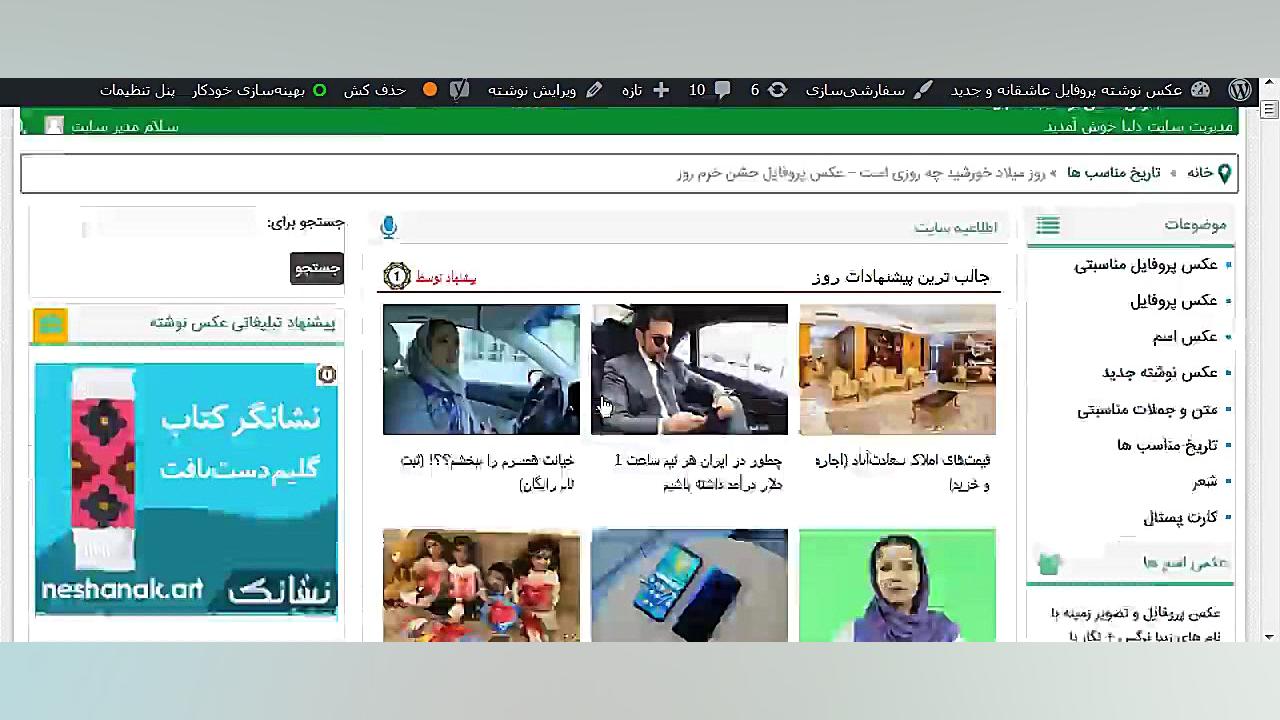
Task: Click the orange dot cache plugin icon
Action: (x=430, y=90)
